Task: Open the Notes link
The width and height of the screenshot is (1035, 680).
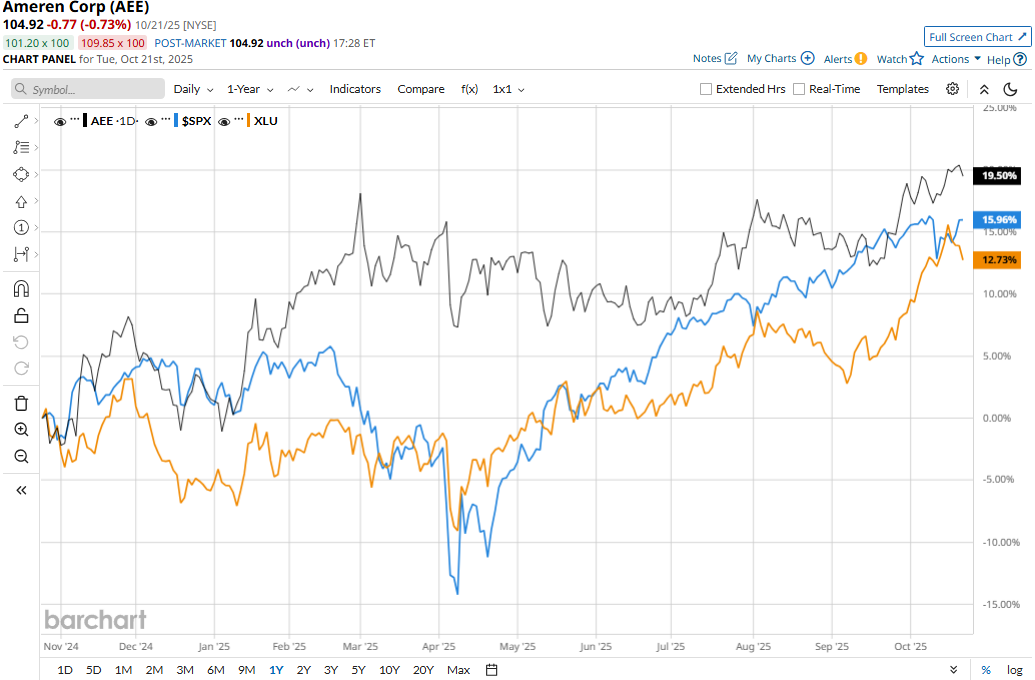Action: click(x=707, y=58)
